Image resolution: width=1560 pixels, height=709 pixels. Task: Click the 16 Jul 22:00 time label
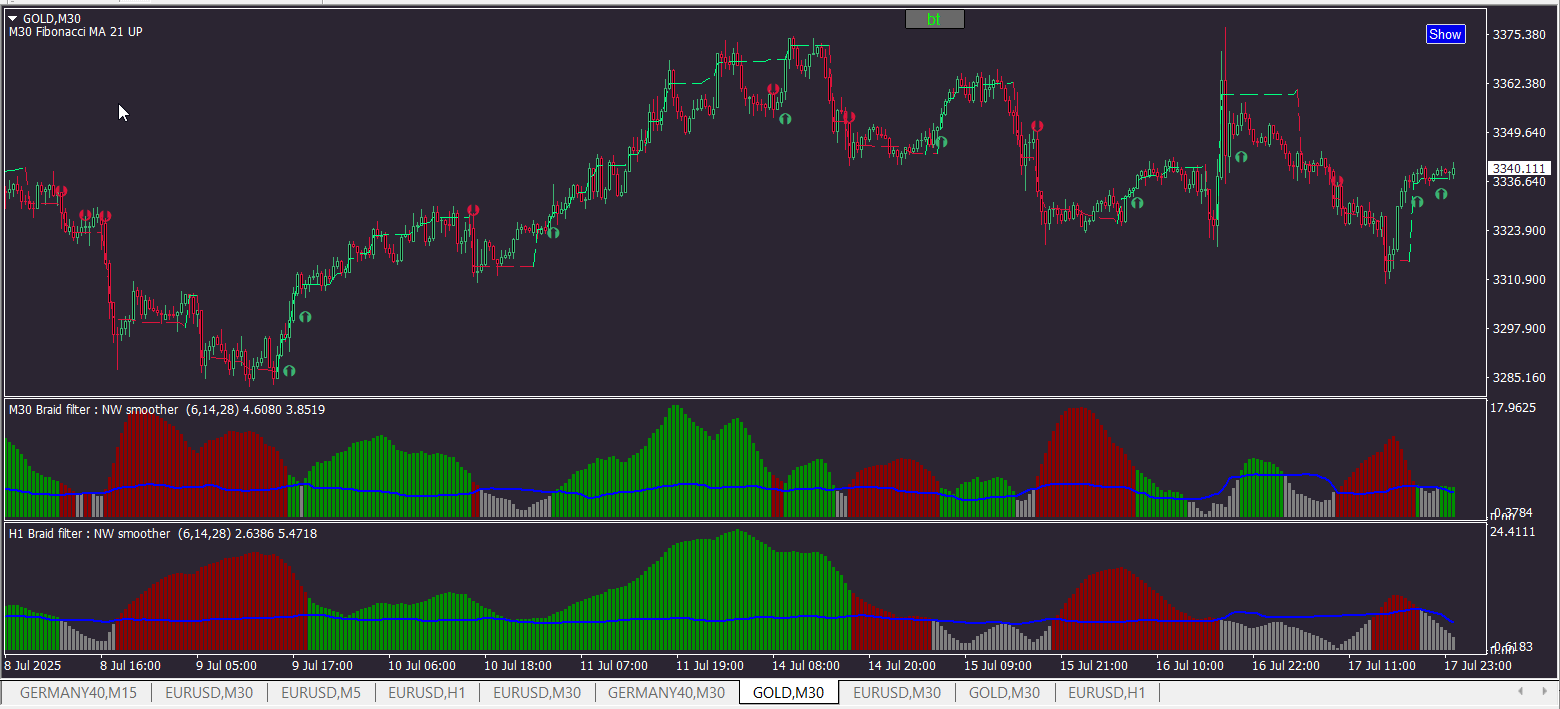click(1286, 665)
